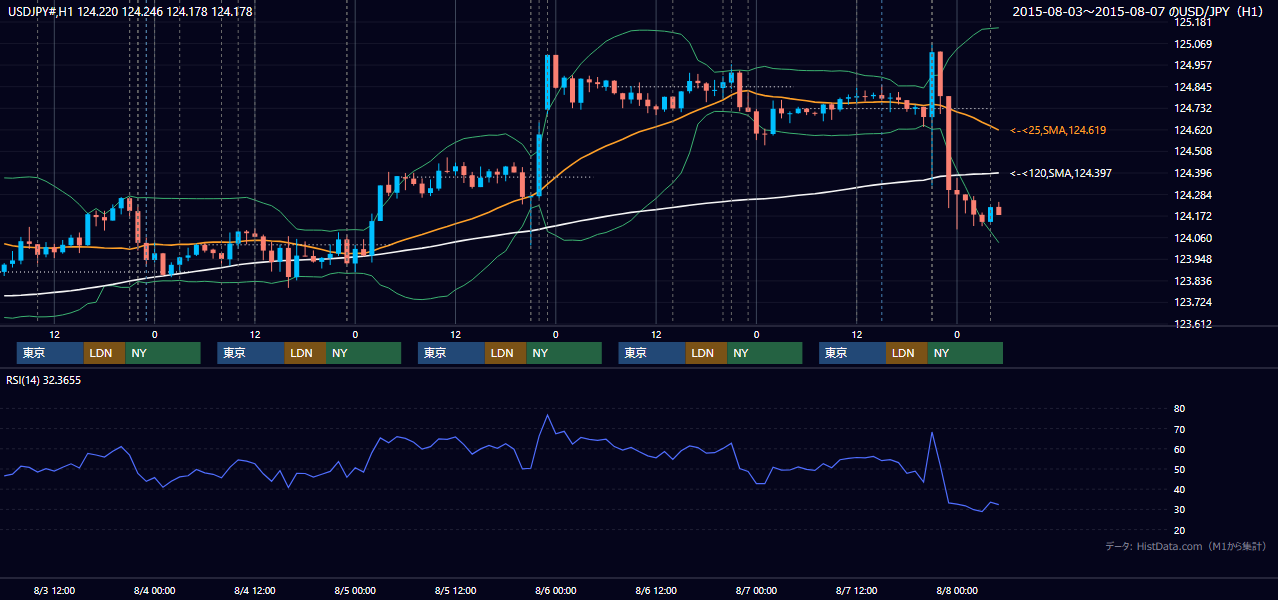Click the 8/6 00:00 time axis label
This screenshot has height=600, width=1278.
(555, 590)
